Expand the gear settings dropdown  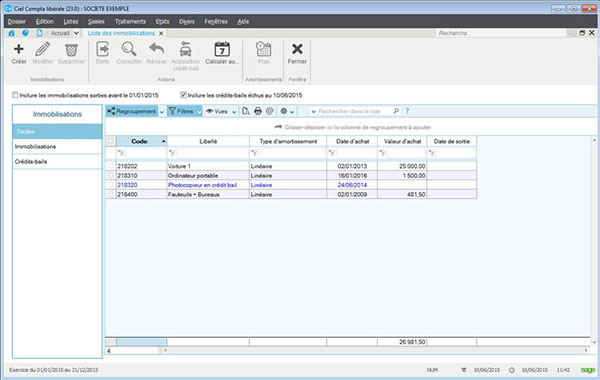click(x=292, y=111)
